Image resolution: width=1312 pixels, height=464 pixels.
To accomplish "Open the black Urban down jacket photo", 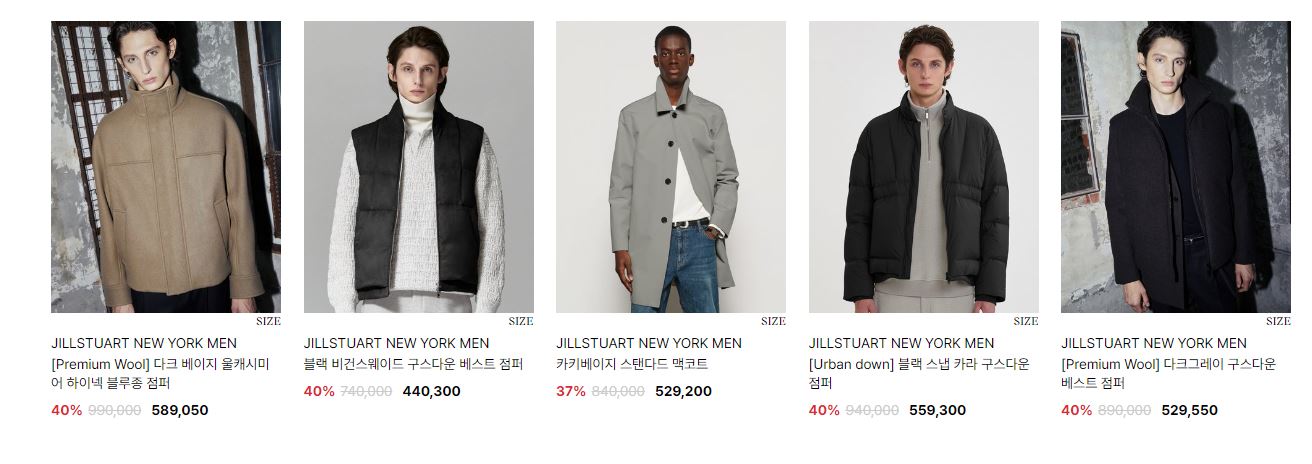I will (924, 167).
